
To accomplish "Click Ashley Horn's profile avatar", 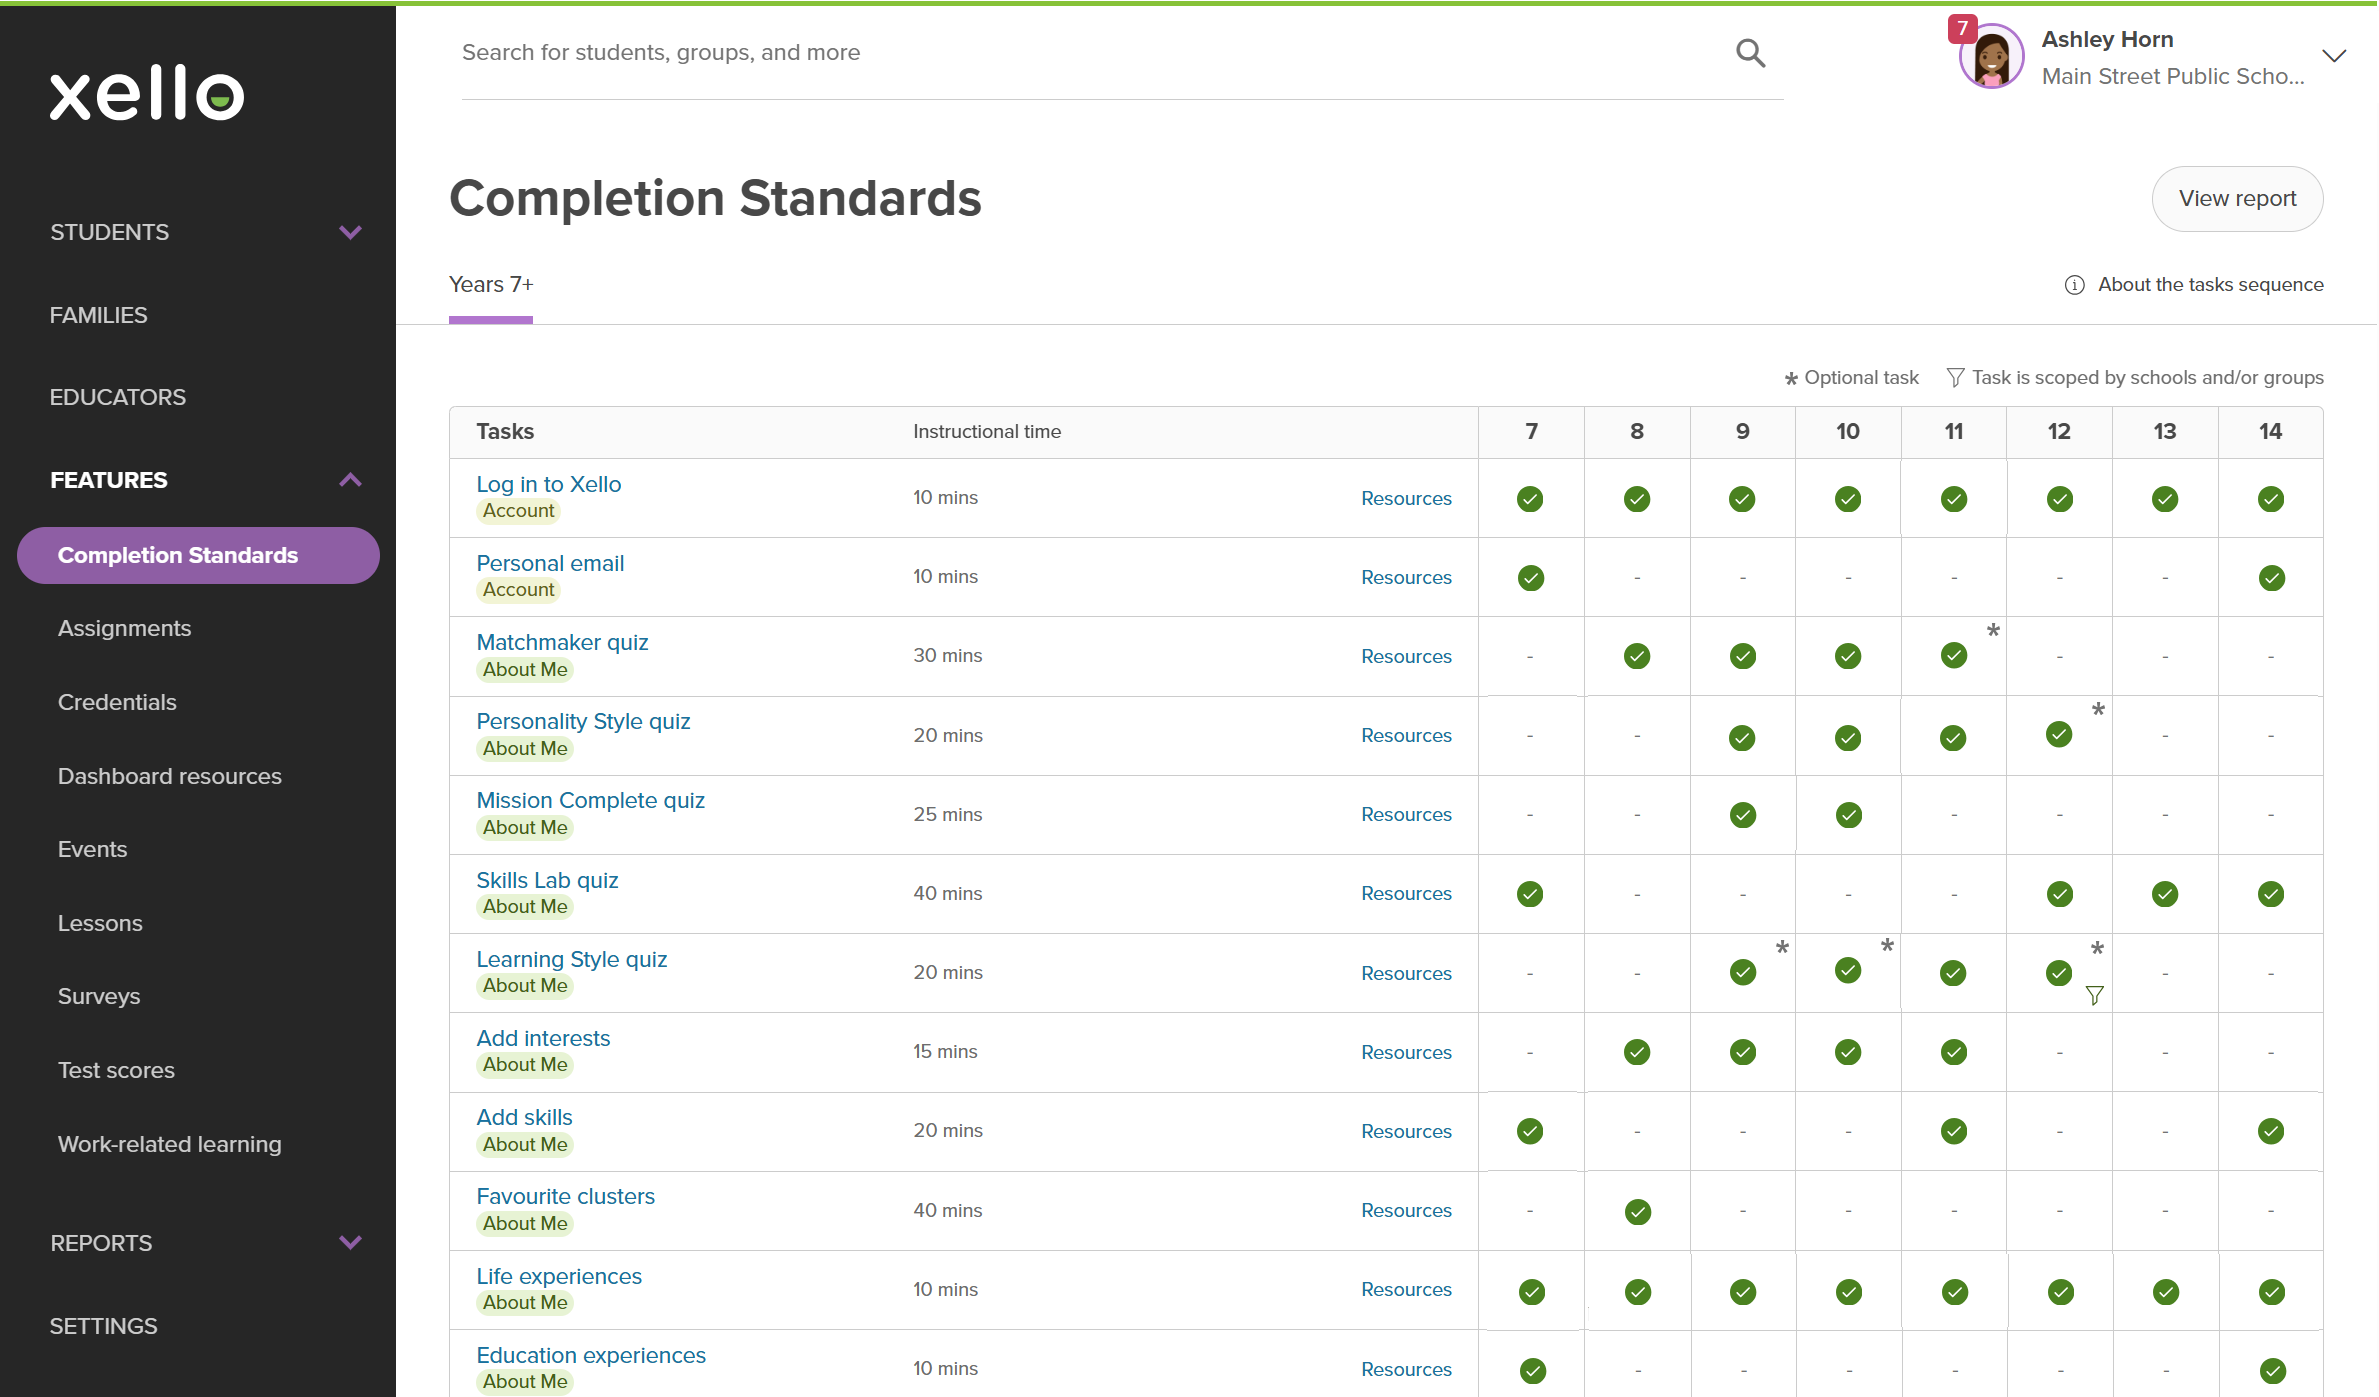I will point(1991,57).
